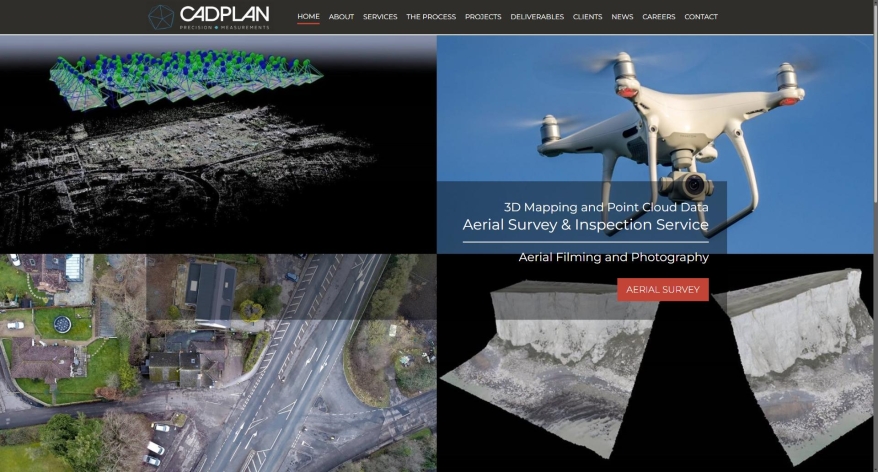Open the SERVICES menu item

[380, 17]
